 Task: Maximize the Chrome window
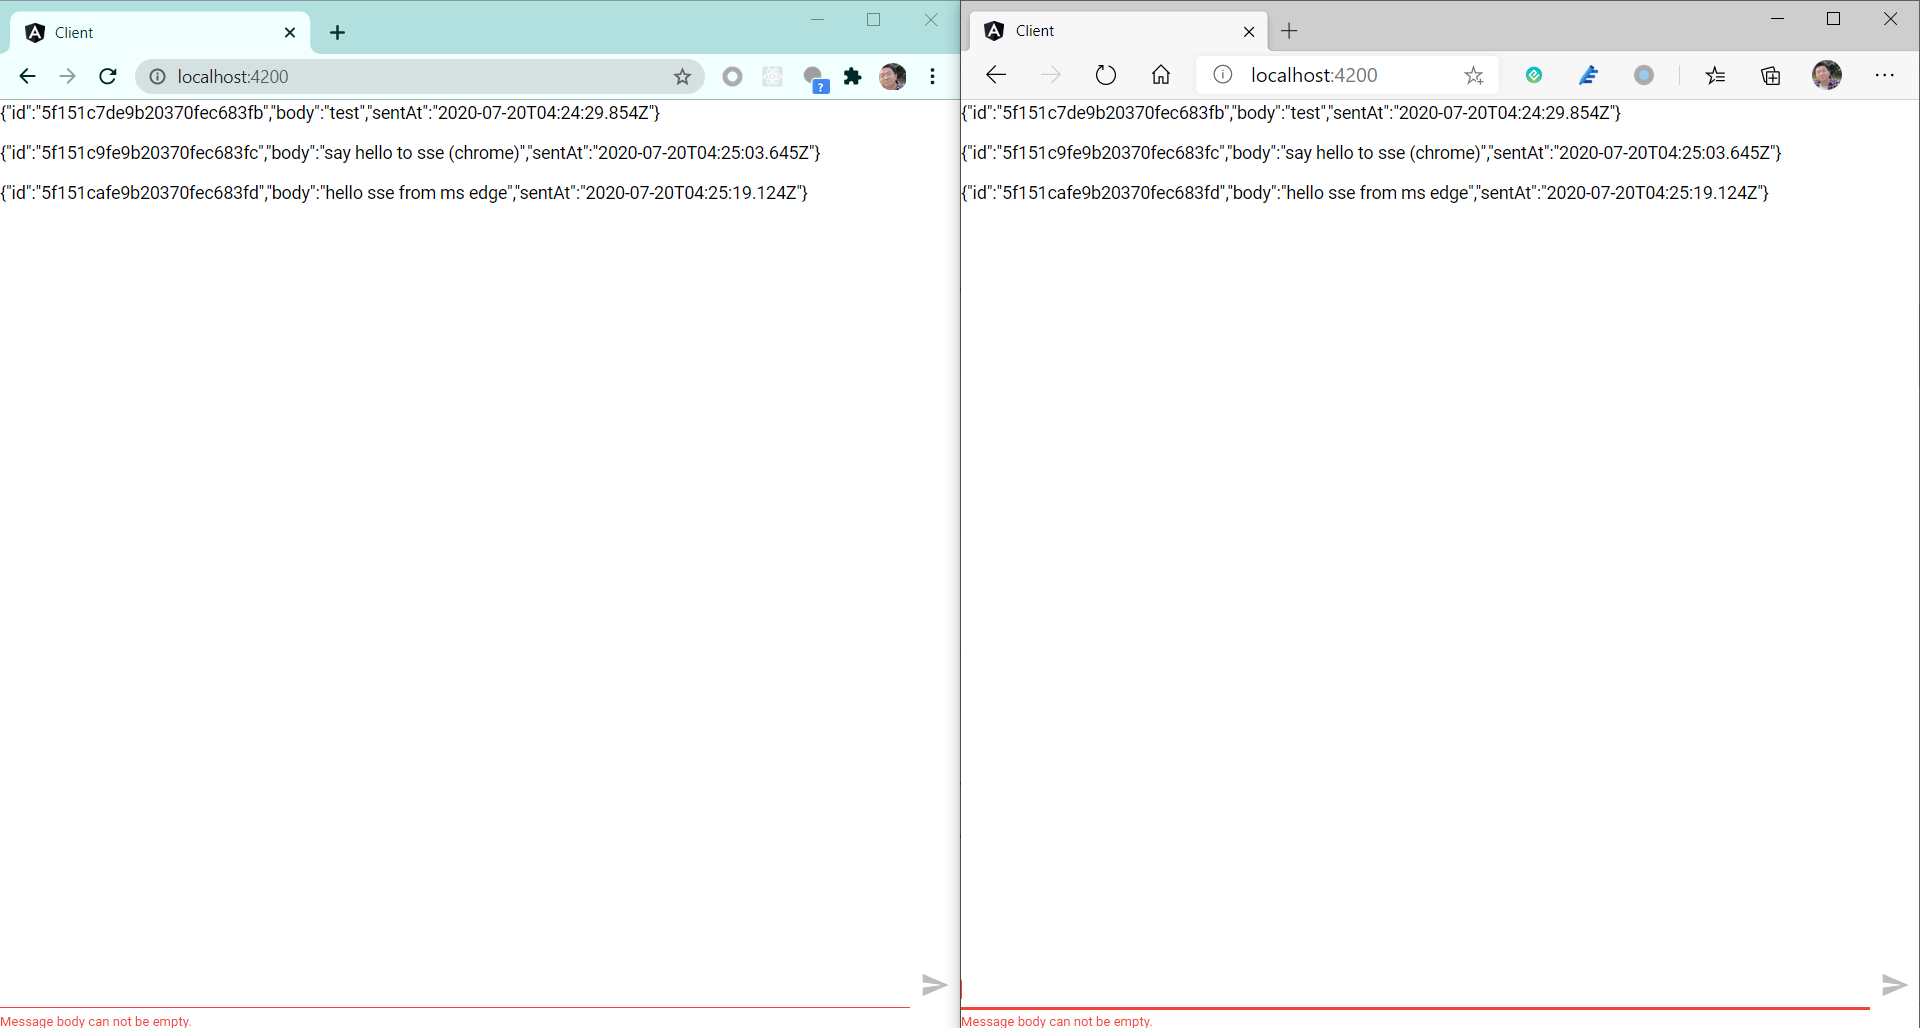pos(873,20)
